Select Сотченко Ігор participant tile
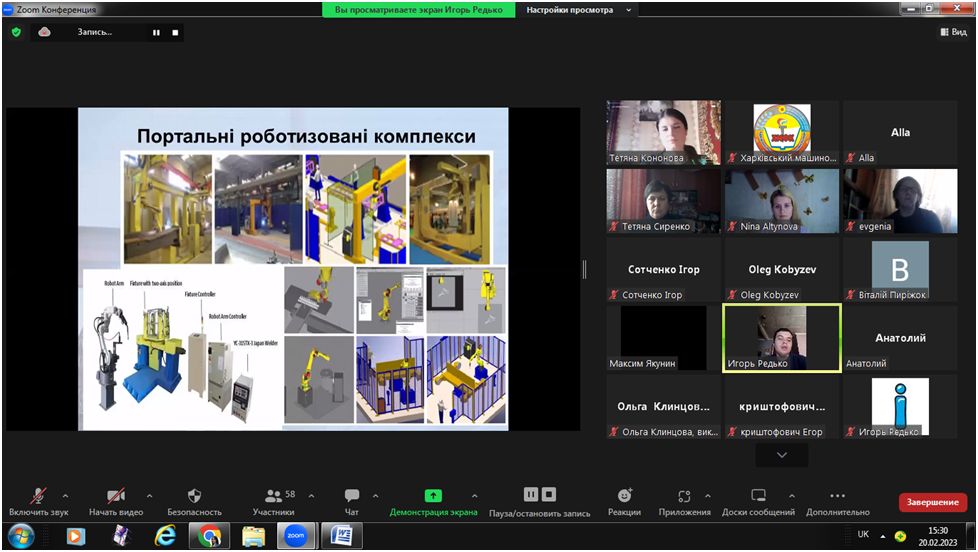 click(664, 269)
